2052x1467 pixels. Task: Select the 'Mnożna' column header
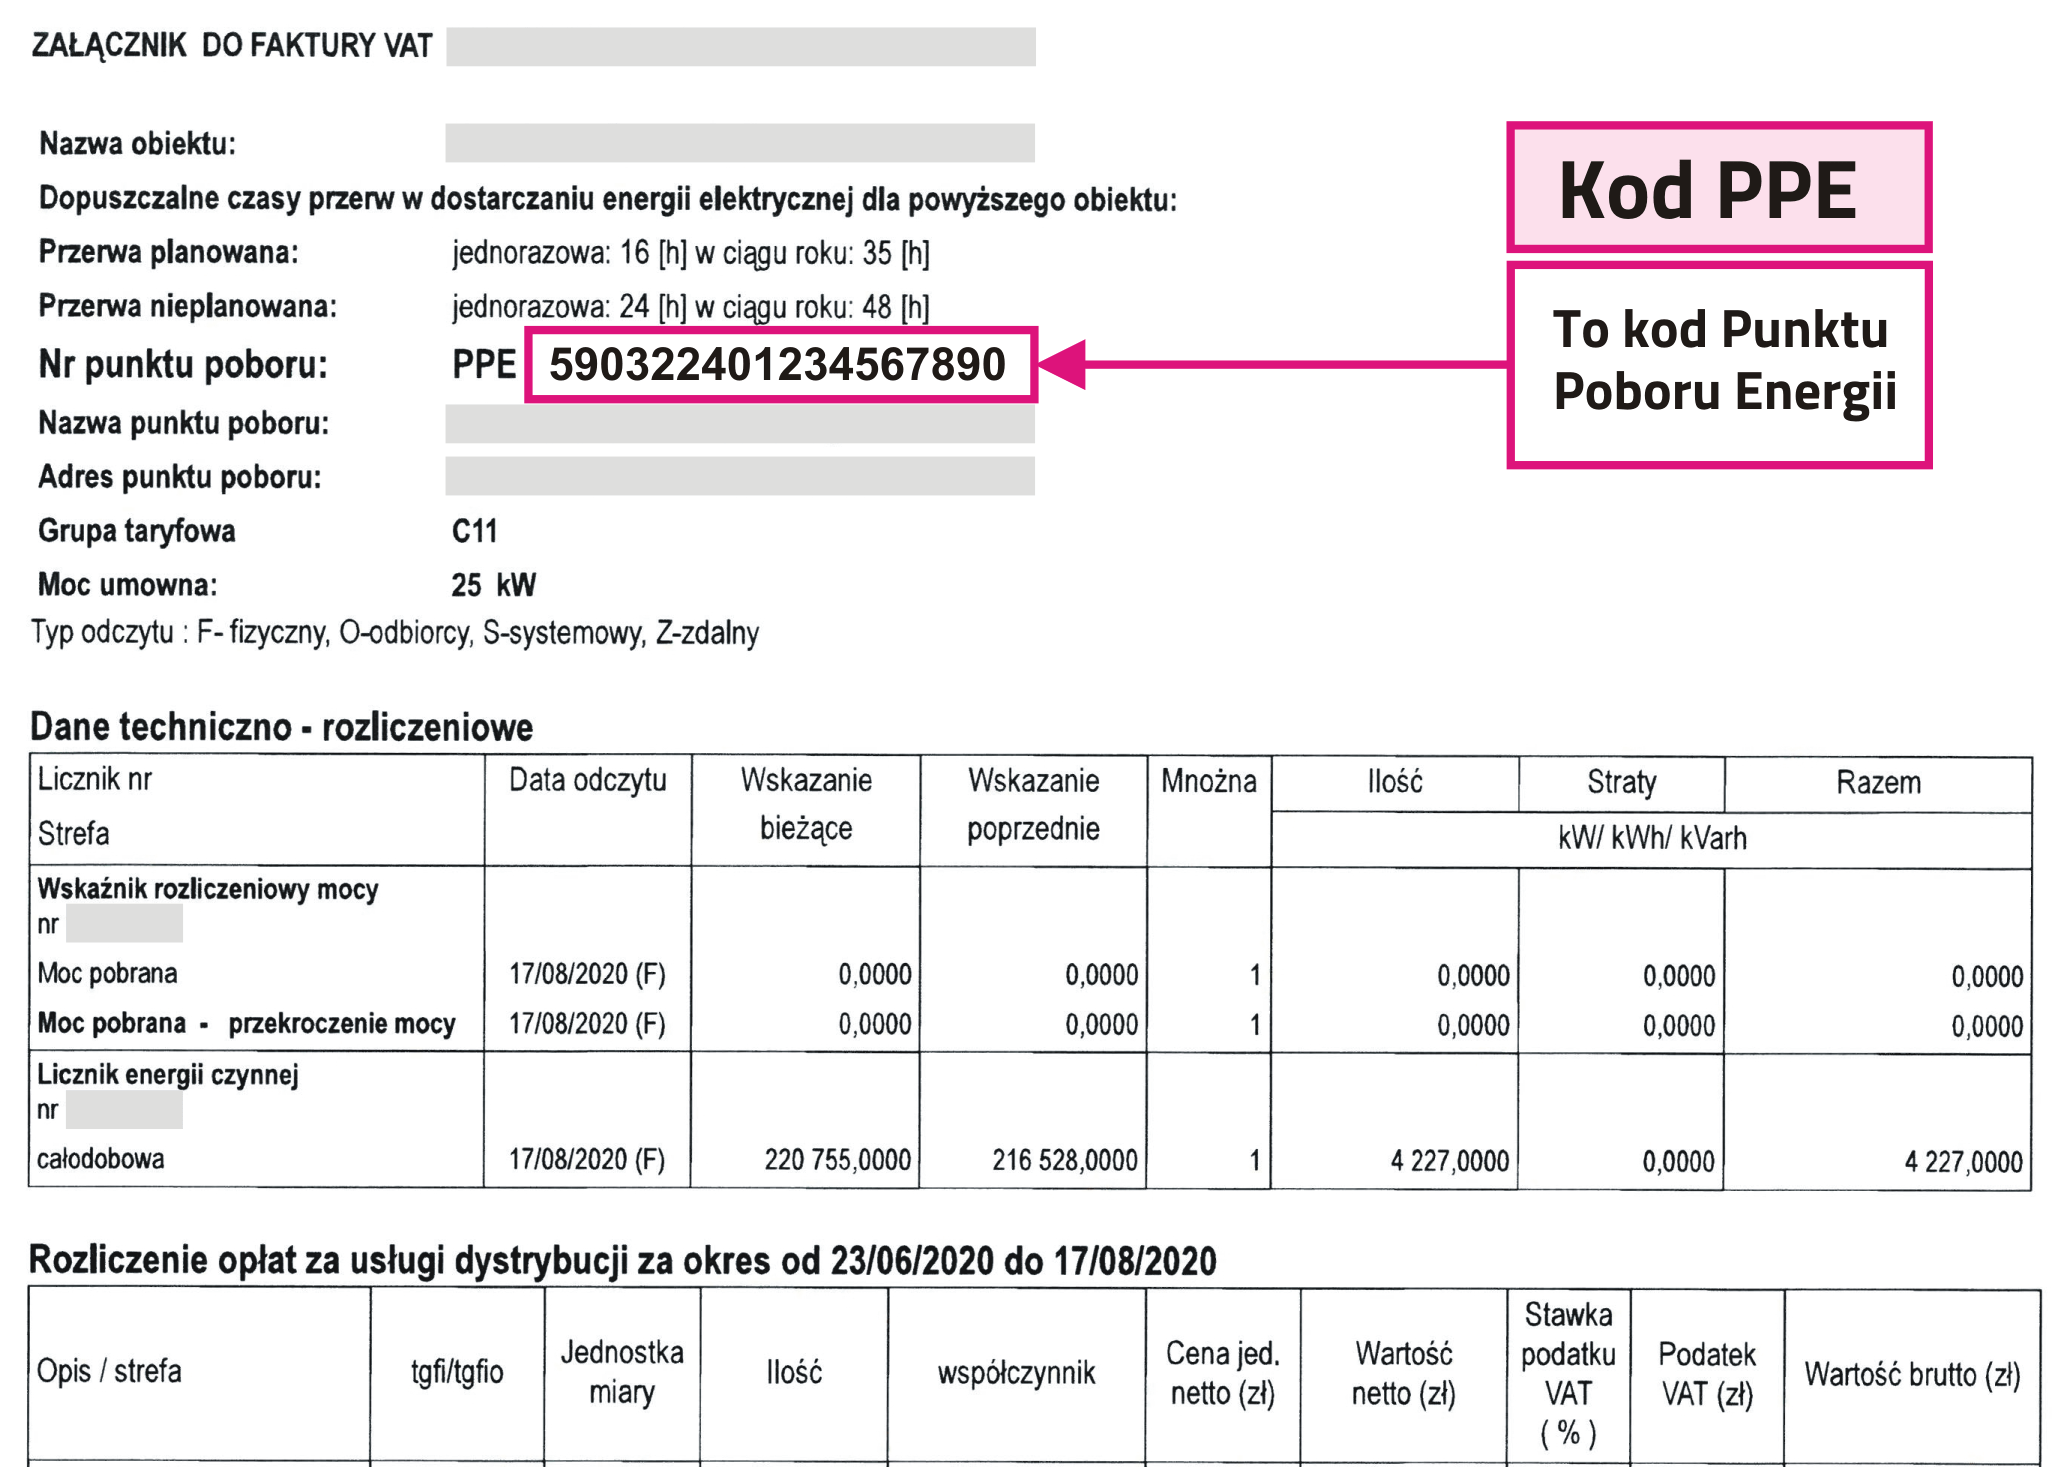1209,781
